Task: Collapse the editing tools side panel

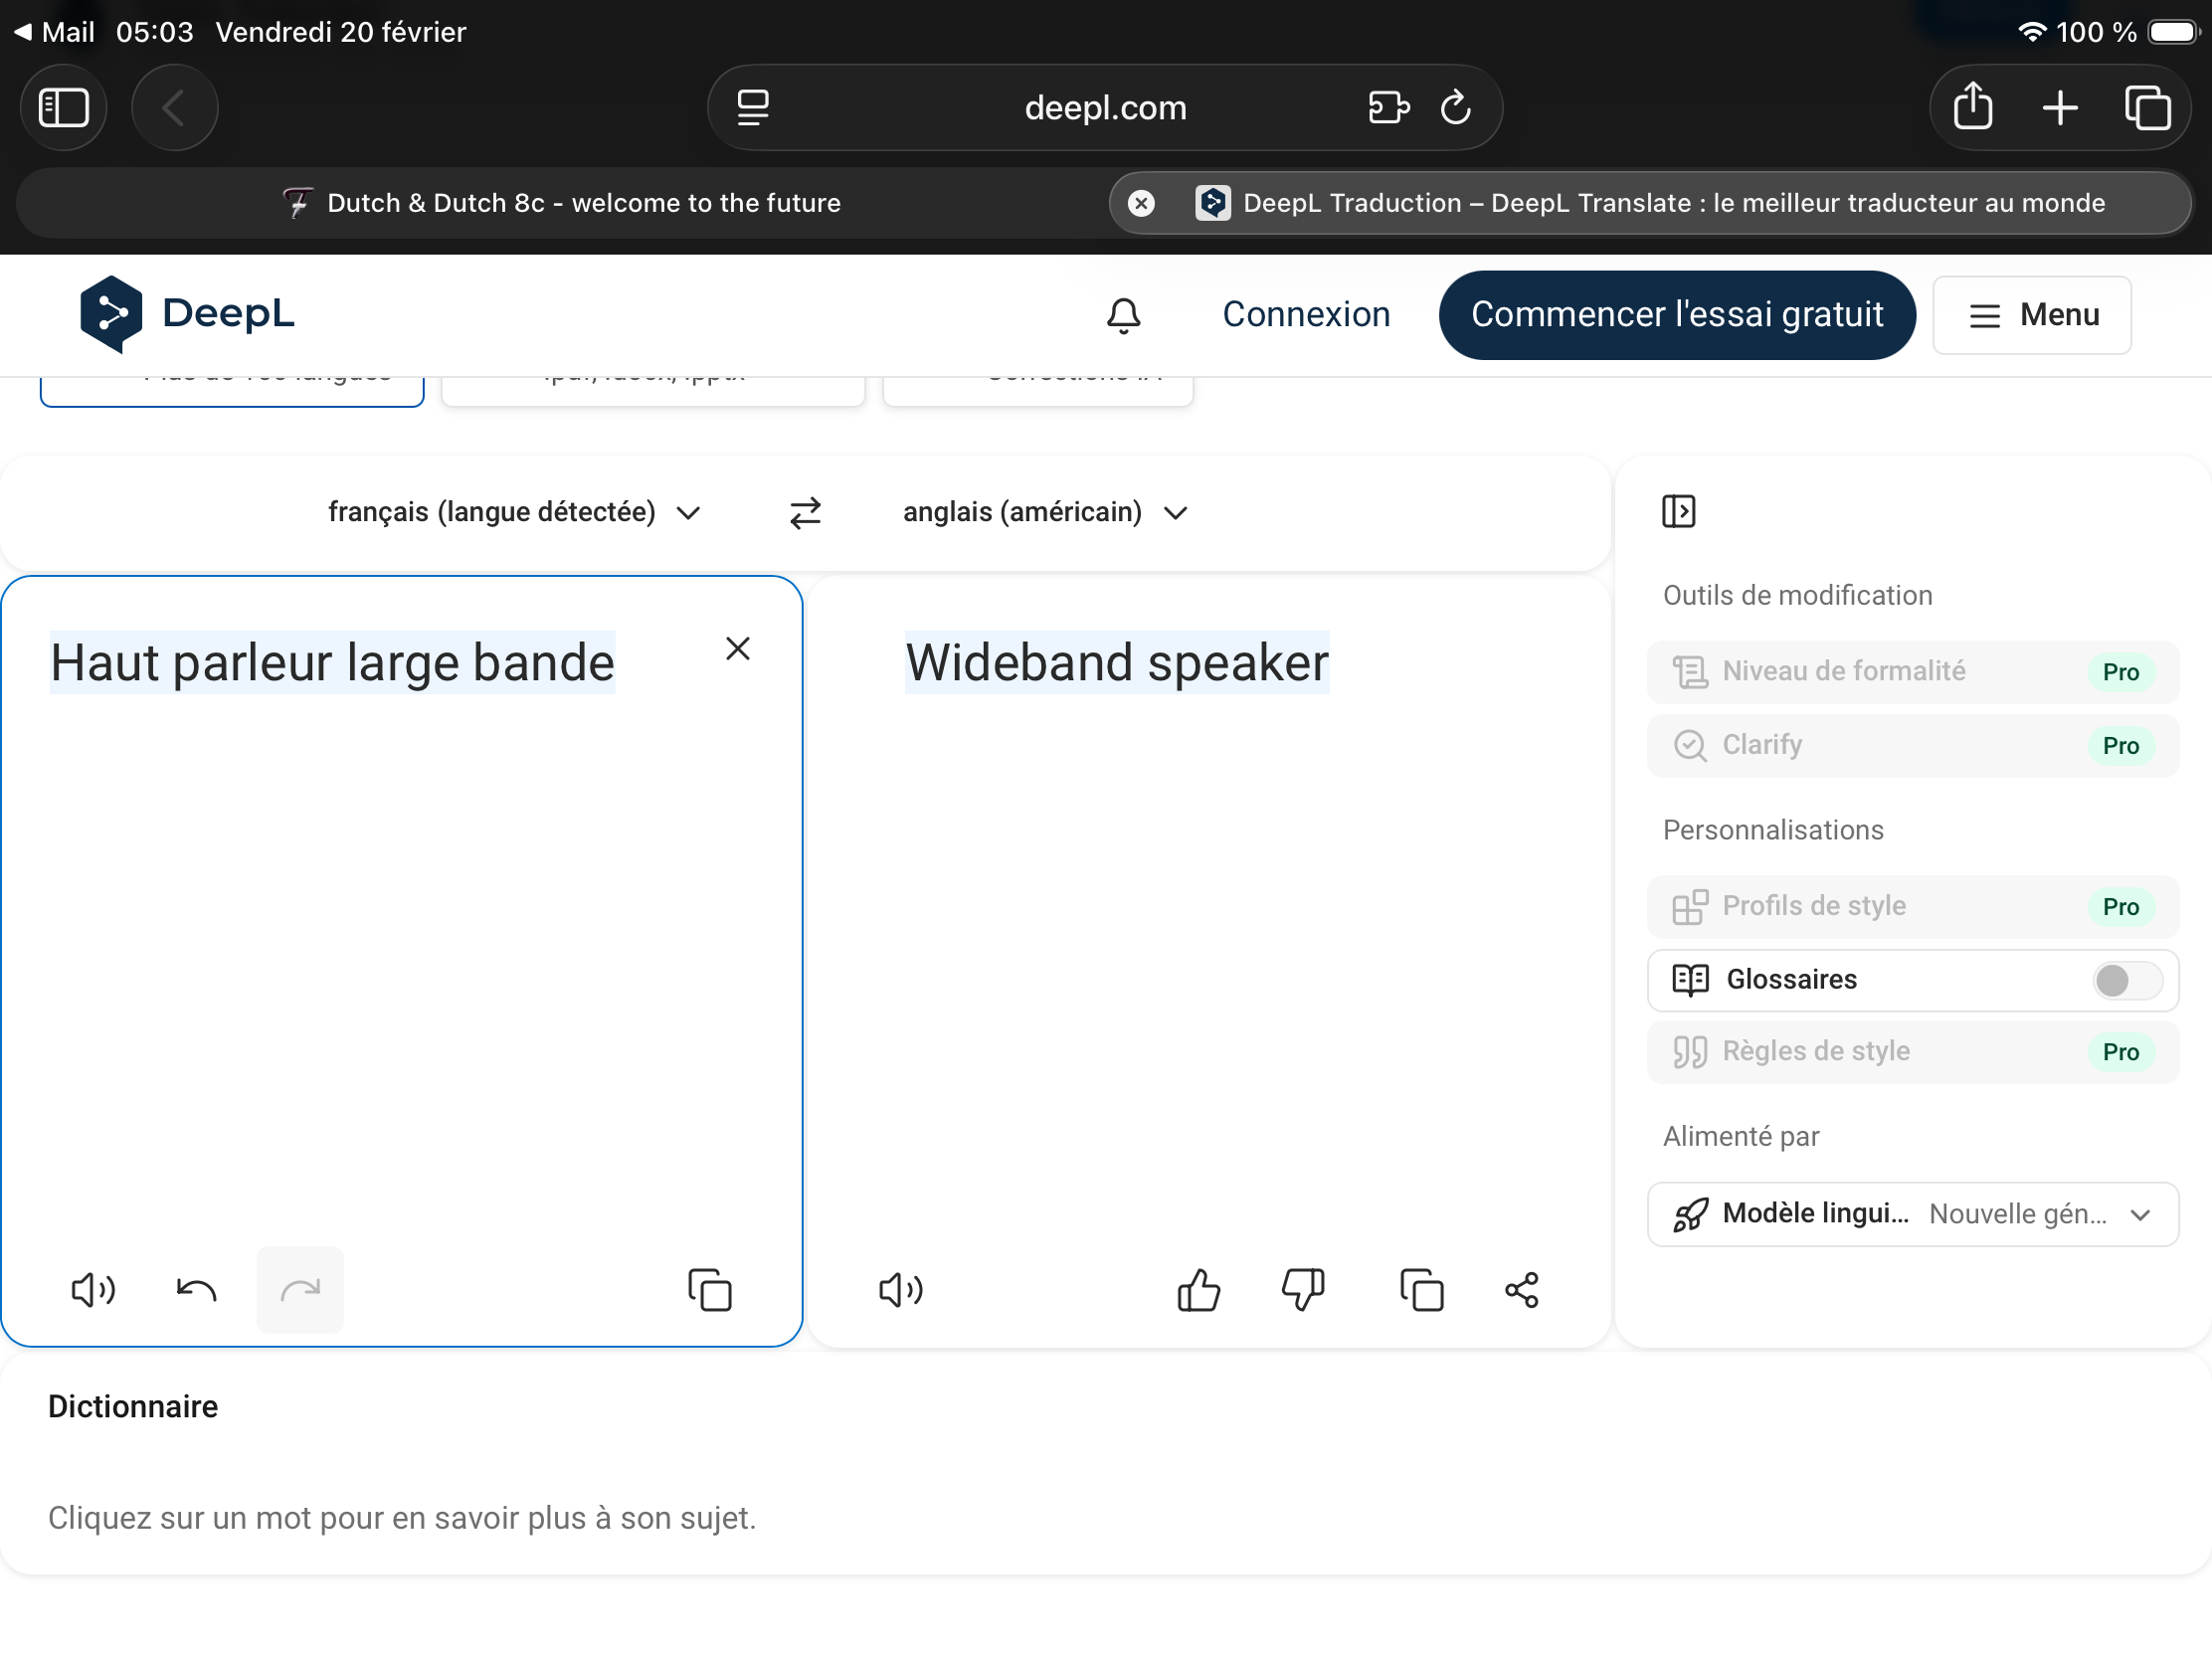Action: coord(1678,511)
